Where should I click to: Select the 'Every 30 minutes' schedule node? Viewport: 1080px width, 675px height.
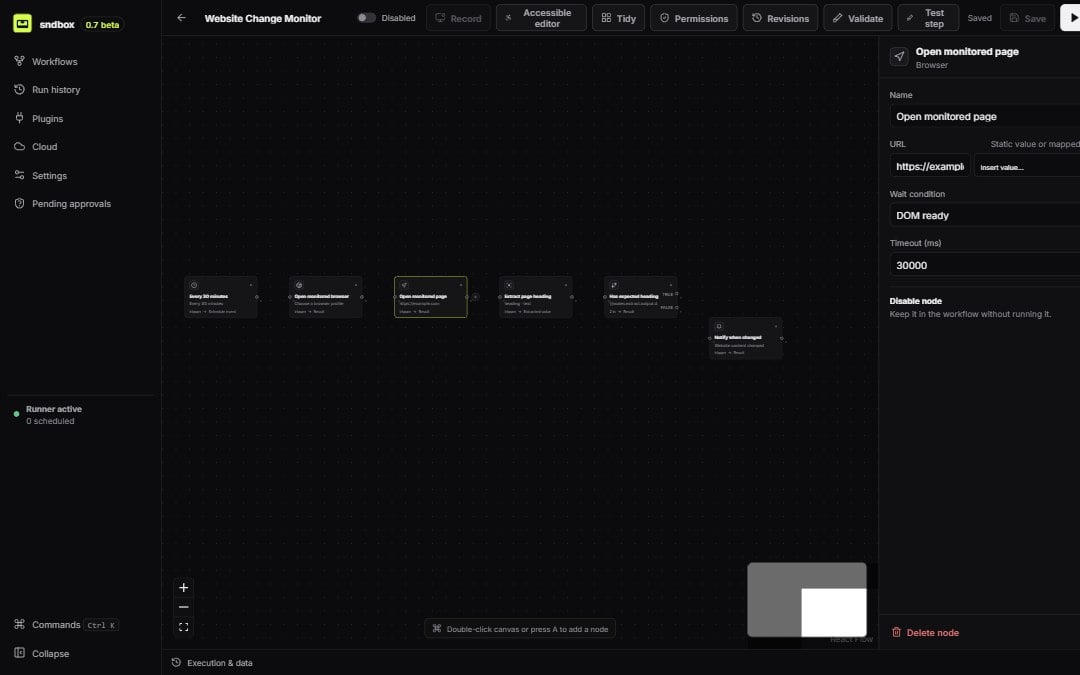coord(221,297)
